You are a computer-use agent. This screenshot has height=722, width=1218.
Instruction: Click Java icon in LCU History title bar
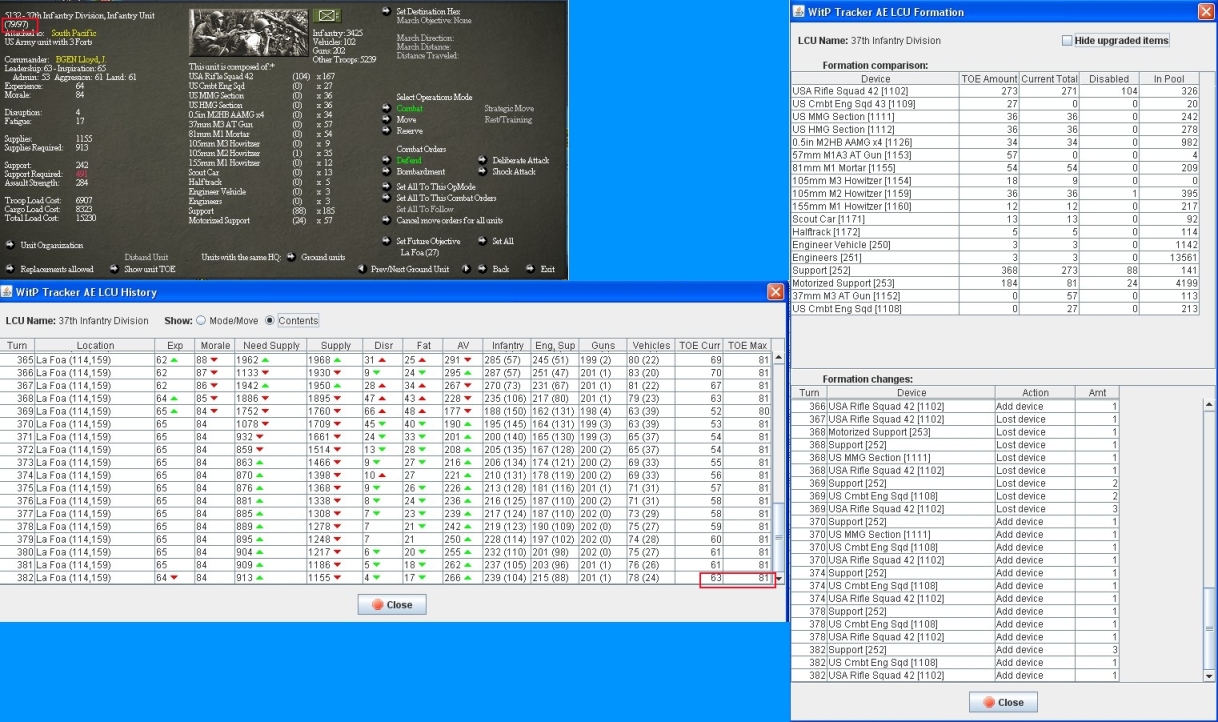7,291
